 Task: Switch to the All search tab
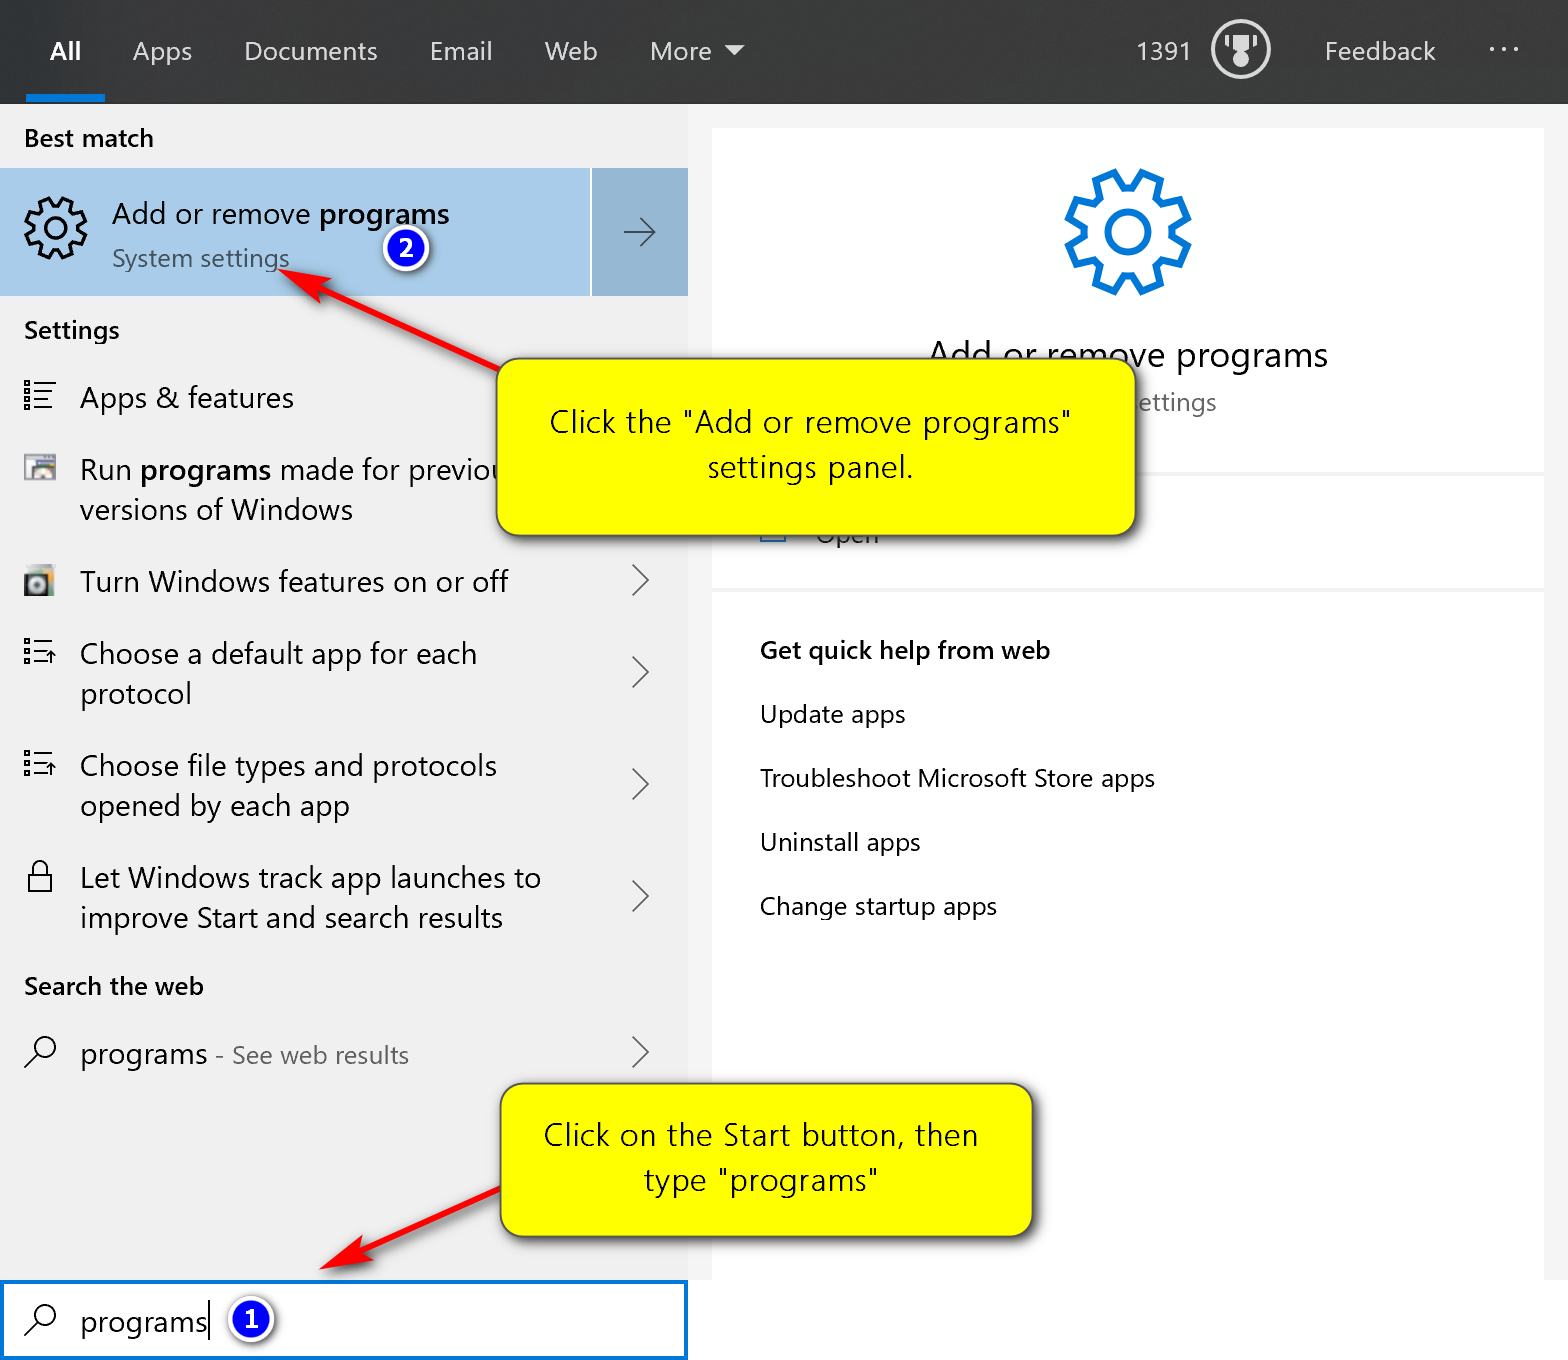65,51
